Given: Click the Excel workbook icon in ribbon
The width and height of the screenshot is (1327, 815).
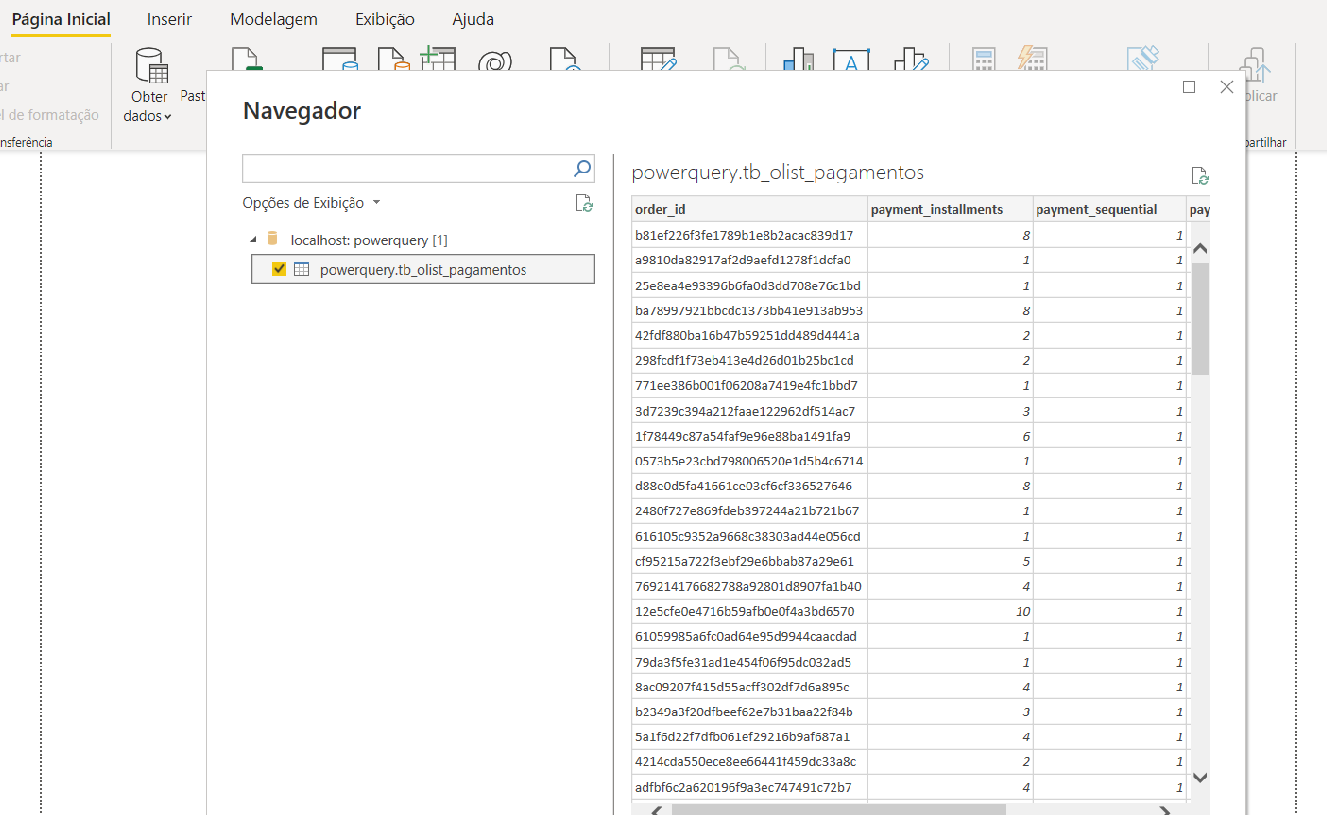Looking at the screenshot, I should 245,59.
